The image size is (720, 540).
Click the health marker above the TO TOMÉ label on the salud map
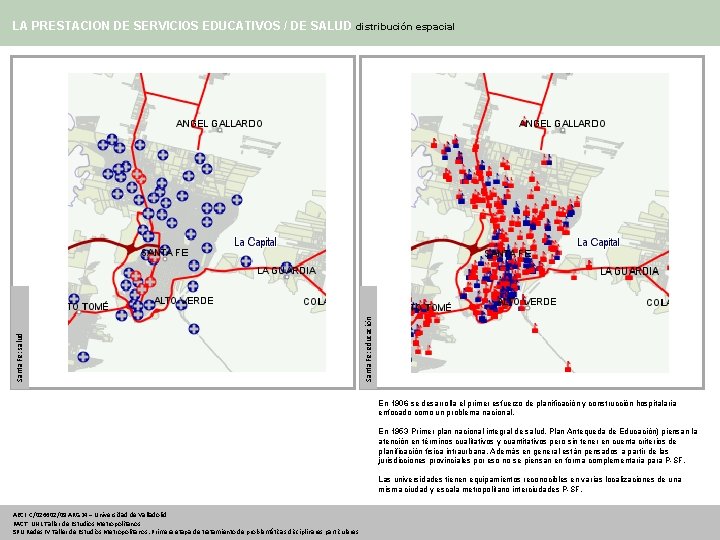click(74, 299)
